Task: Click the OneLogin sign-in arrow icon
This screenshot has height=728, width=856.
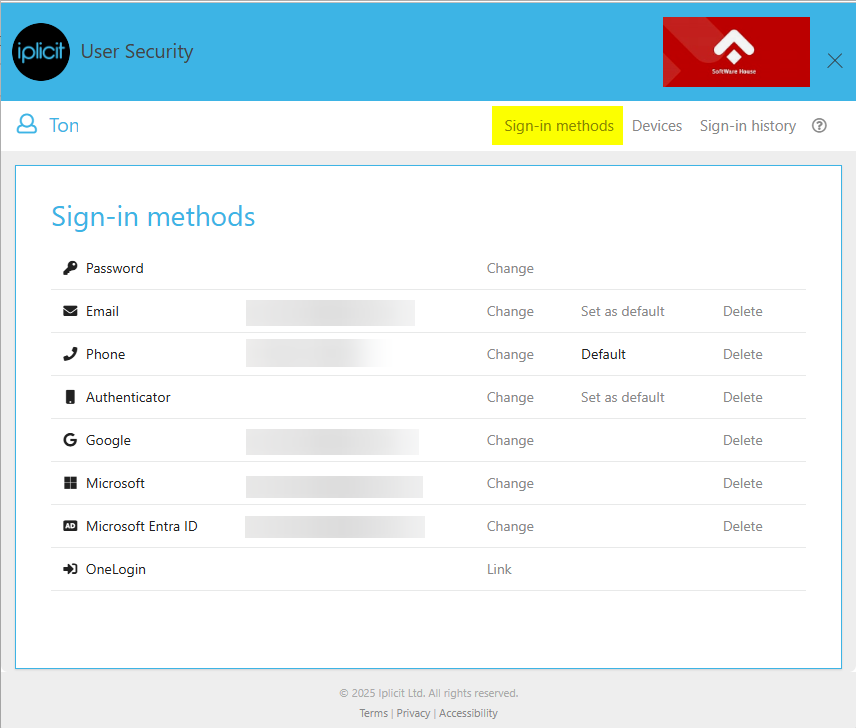Action: tap(70, 569)
